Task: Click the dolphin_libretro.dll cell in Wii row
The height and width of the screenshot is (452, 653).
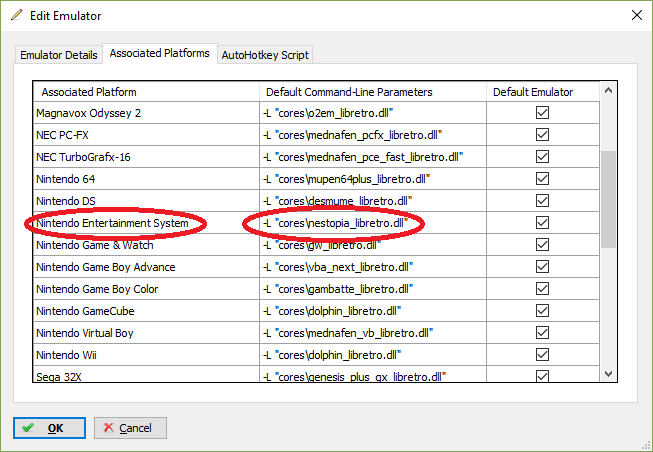Action: point(373,355)
